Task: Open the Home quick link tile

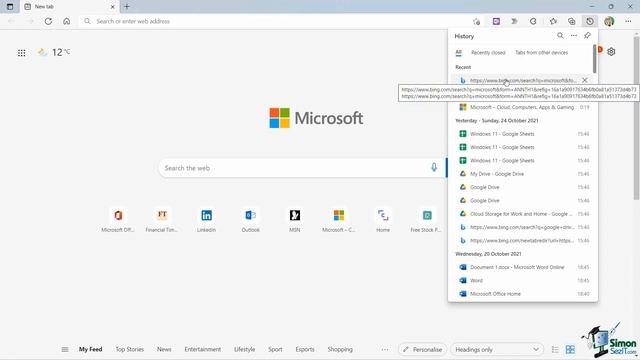Action: [383, 220]
